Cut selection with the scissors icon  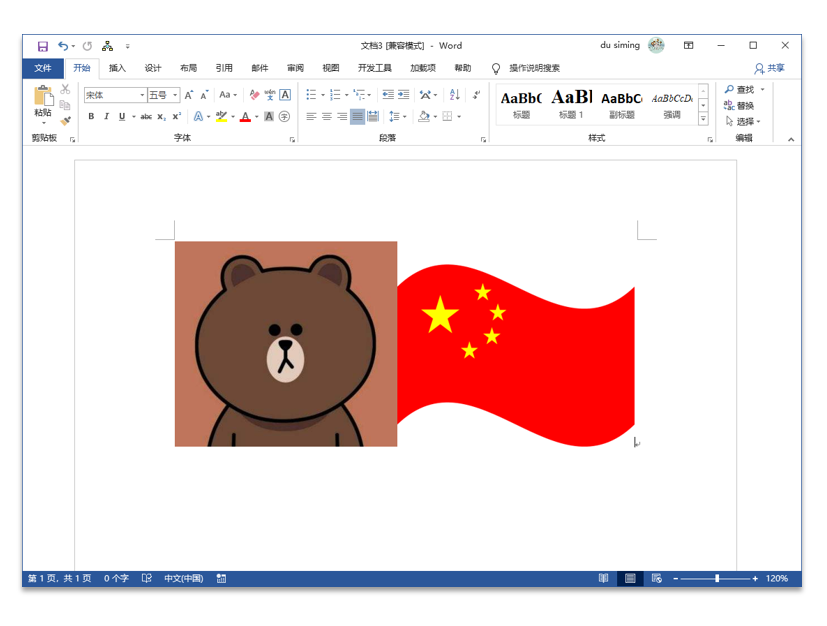65,89
